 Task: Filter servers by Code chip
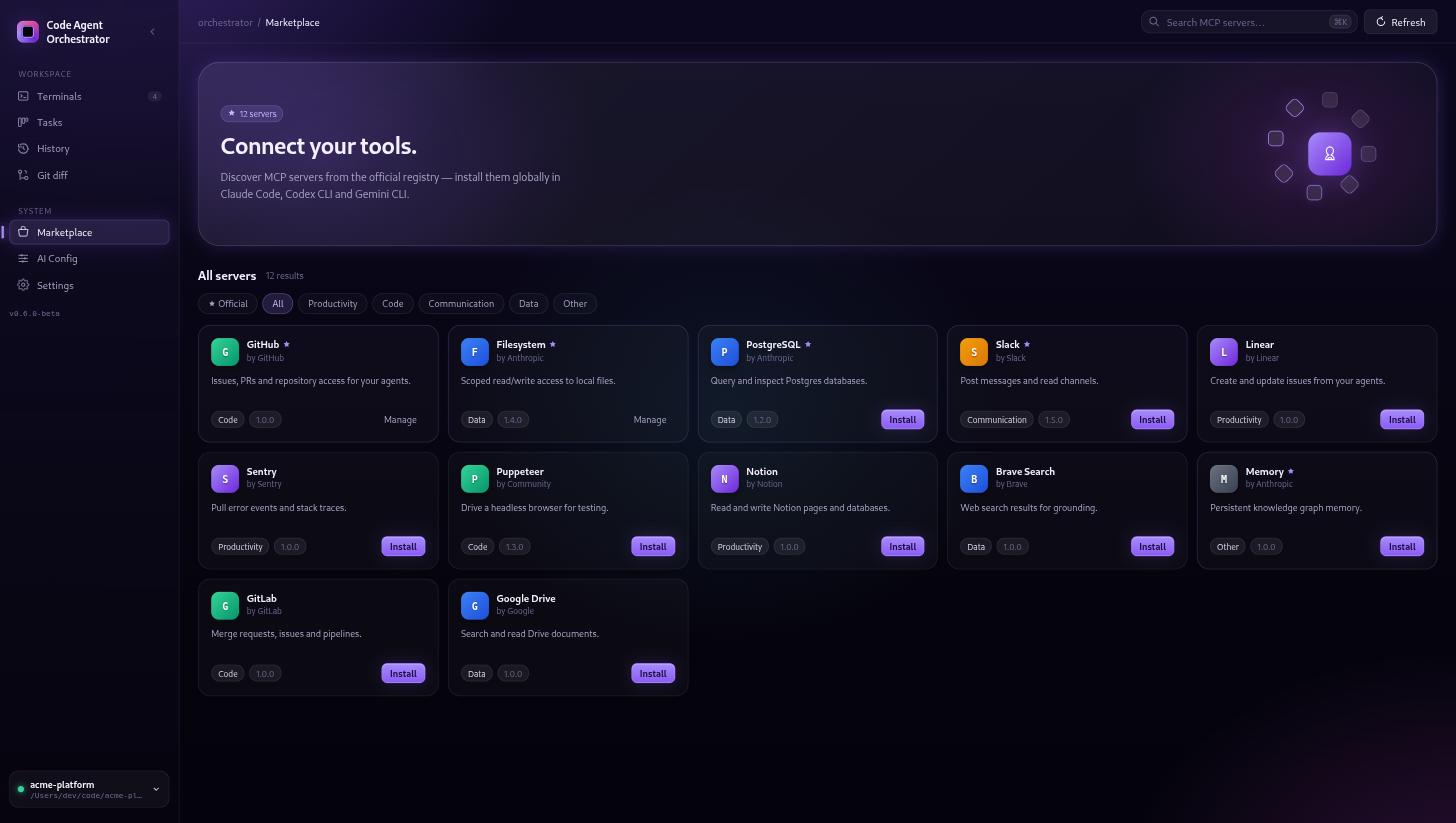coord(392,303)
